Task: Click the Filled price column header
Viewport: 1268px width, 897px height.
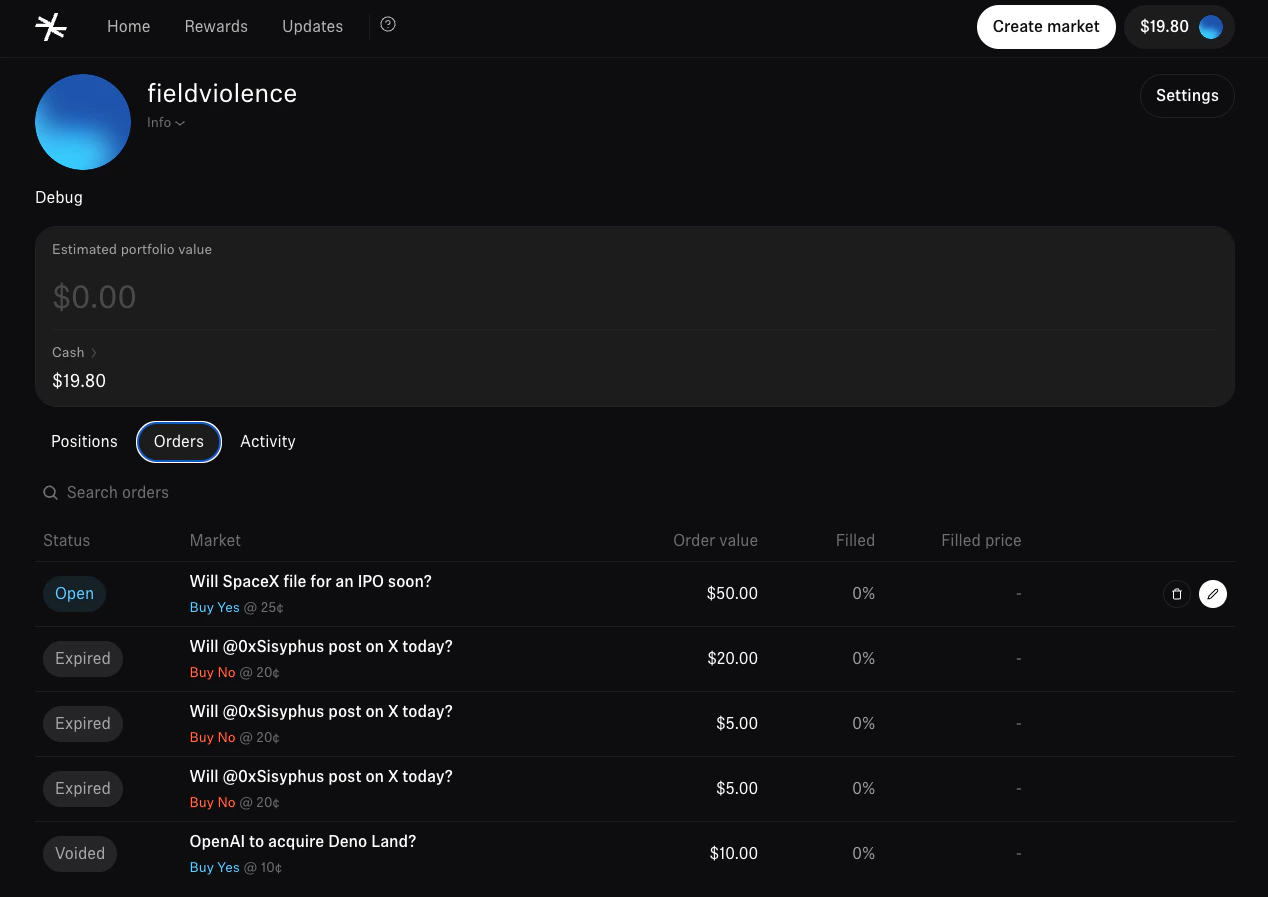Action: [x=981, y=541]
